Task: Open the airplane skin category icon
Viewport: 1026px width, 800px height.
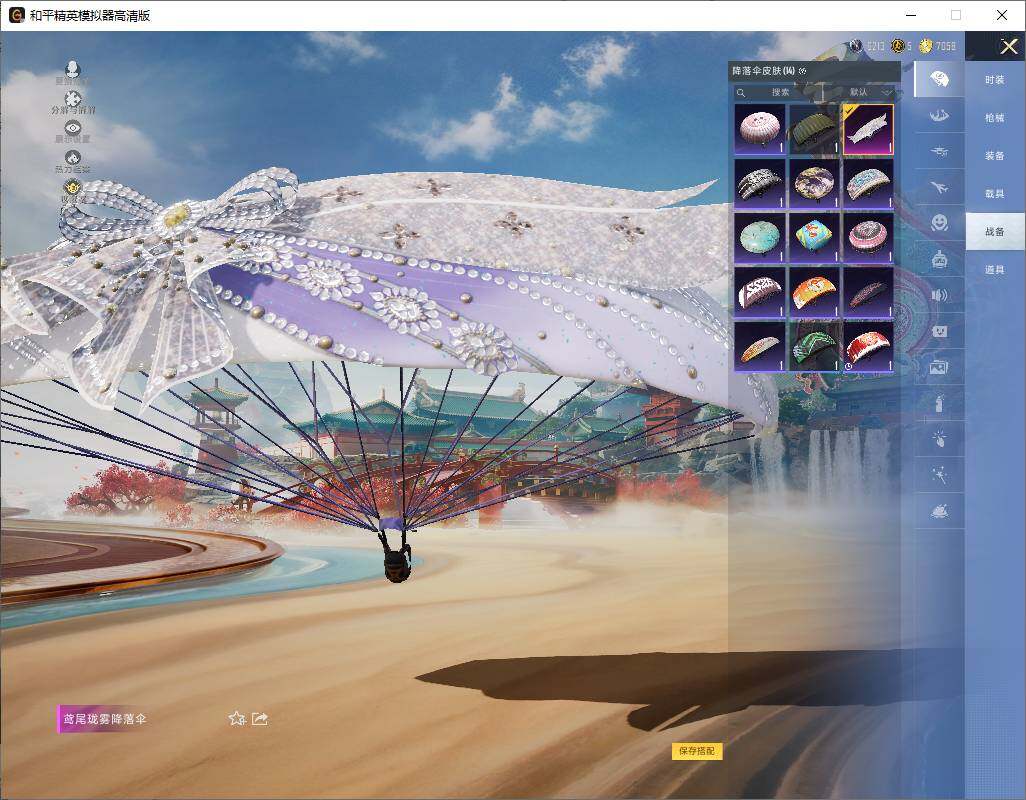Action: (x=939, y=188)
